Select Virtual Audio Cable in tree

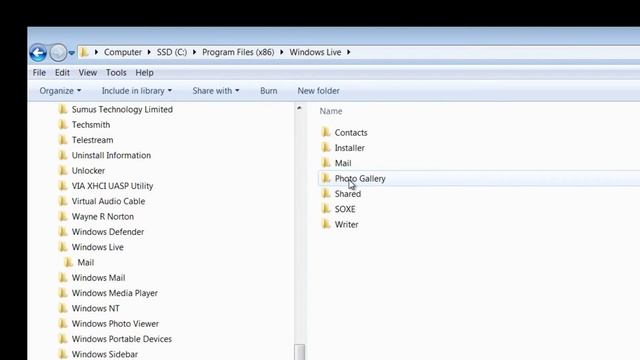pos(108,201)
